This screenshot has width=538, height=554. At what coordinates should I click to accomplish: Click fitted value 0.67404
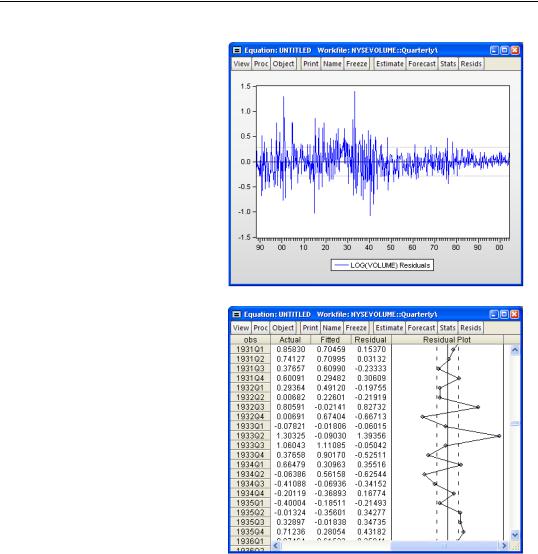tap(331, 417)
